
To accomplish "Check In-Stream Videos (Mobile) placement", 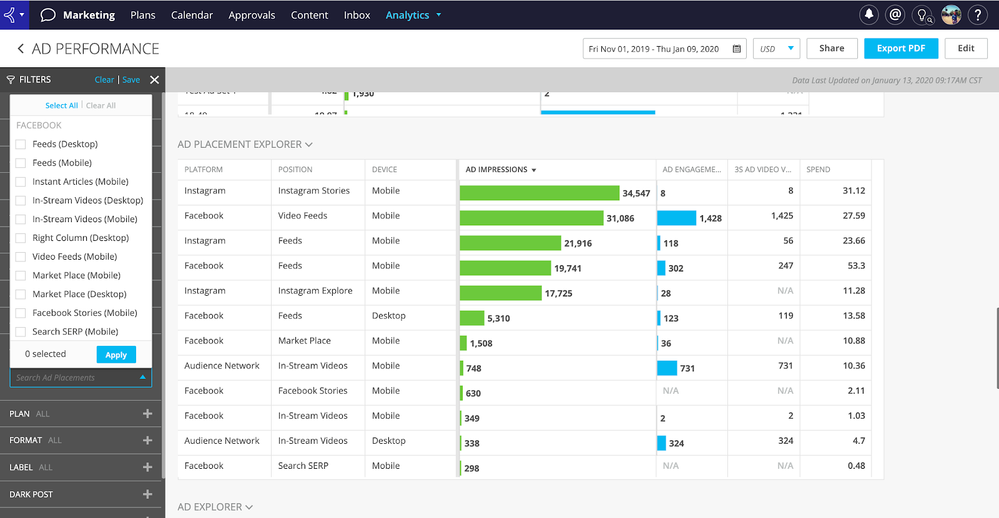I will click(x=20, y=219).
